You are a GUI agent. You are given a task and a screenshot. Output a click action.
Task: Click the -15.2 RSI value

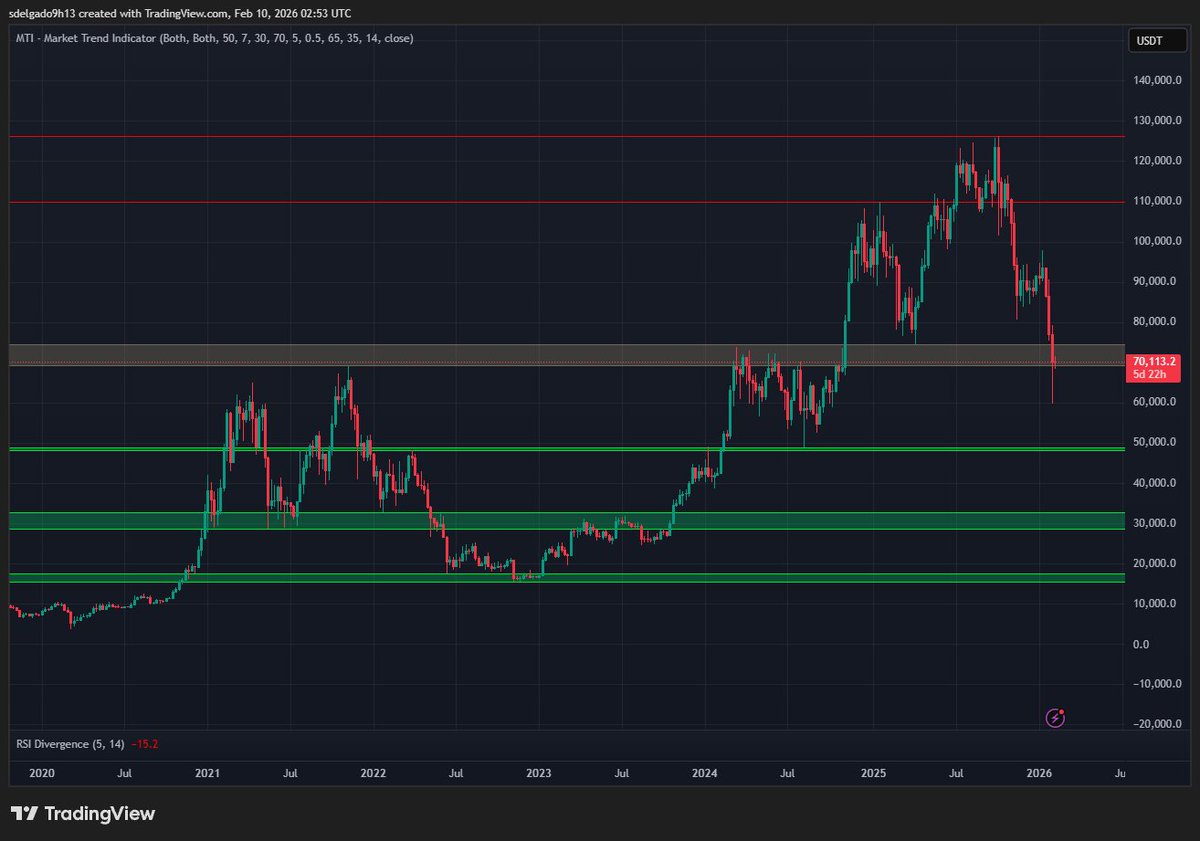point(145,744)
